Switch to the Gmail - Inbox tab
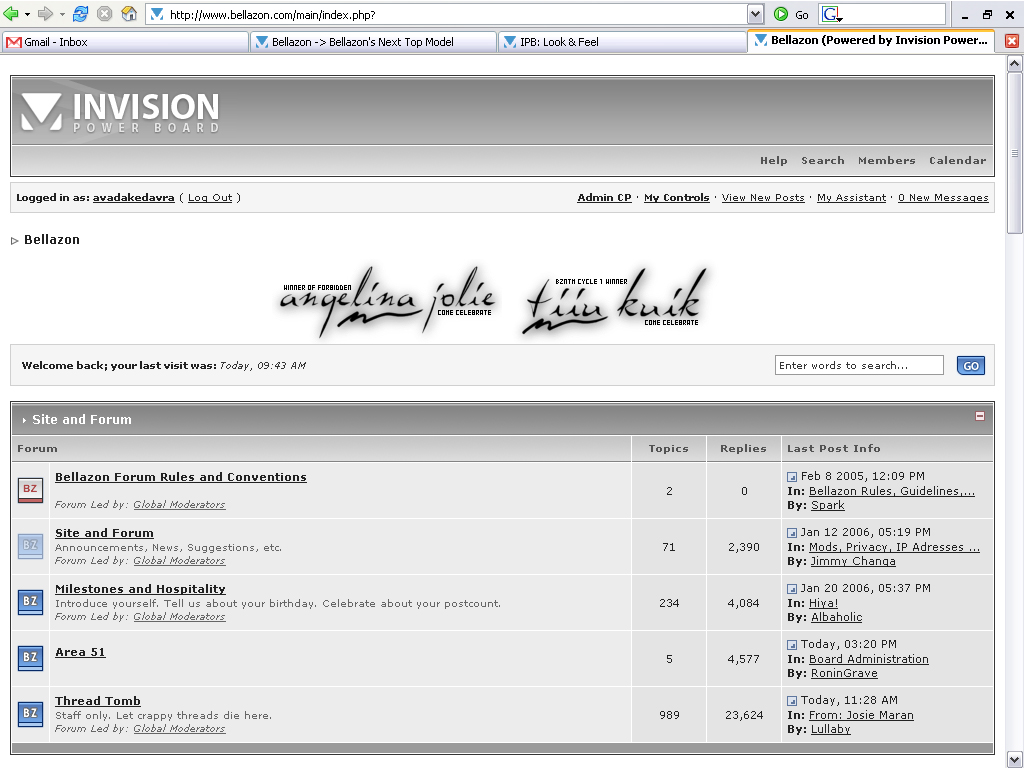Screen dimensions: 1024x768 tap(125, 42)
